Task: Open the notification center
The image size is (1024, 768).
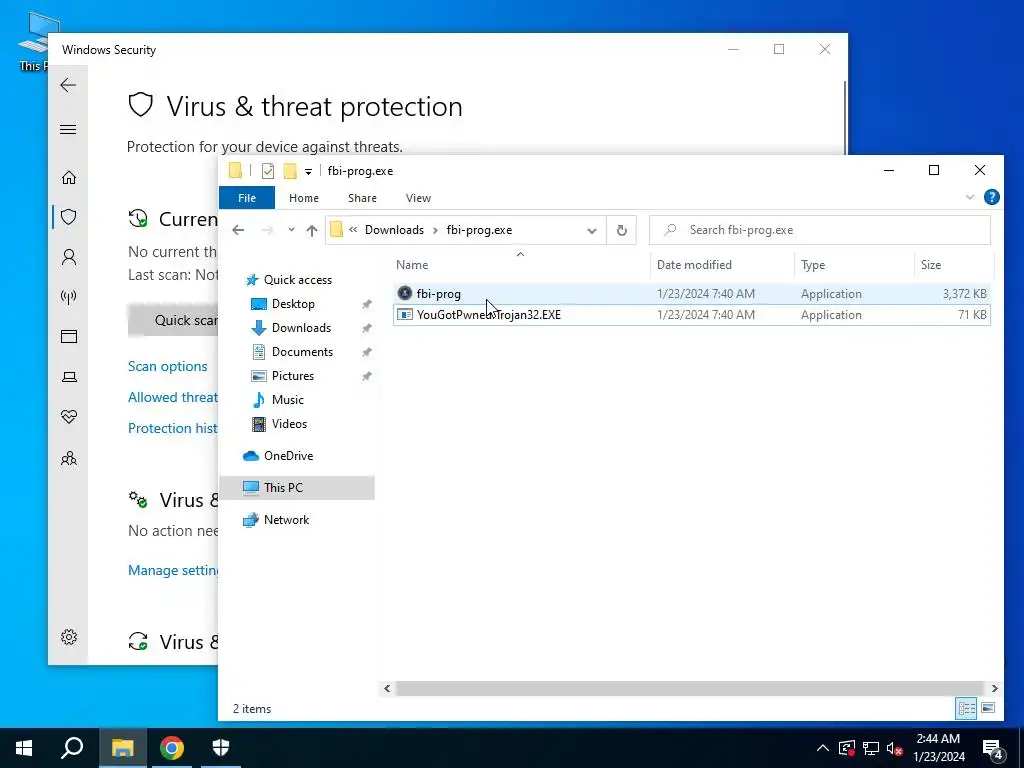Action: tap(993, 748)
